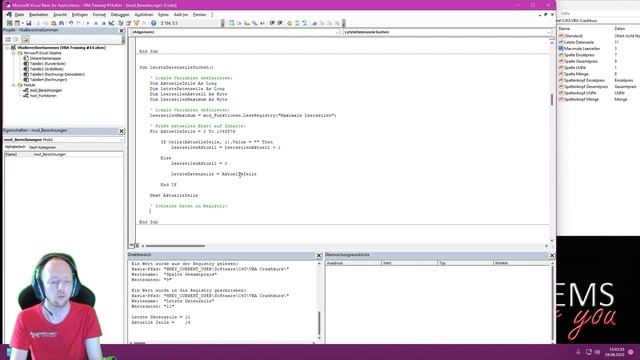Close the Überwachungsausdrücke watch pane
640x360 pixels.
(552, 255)
